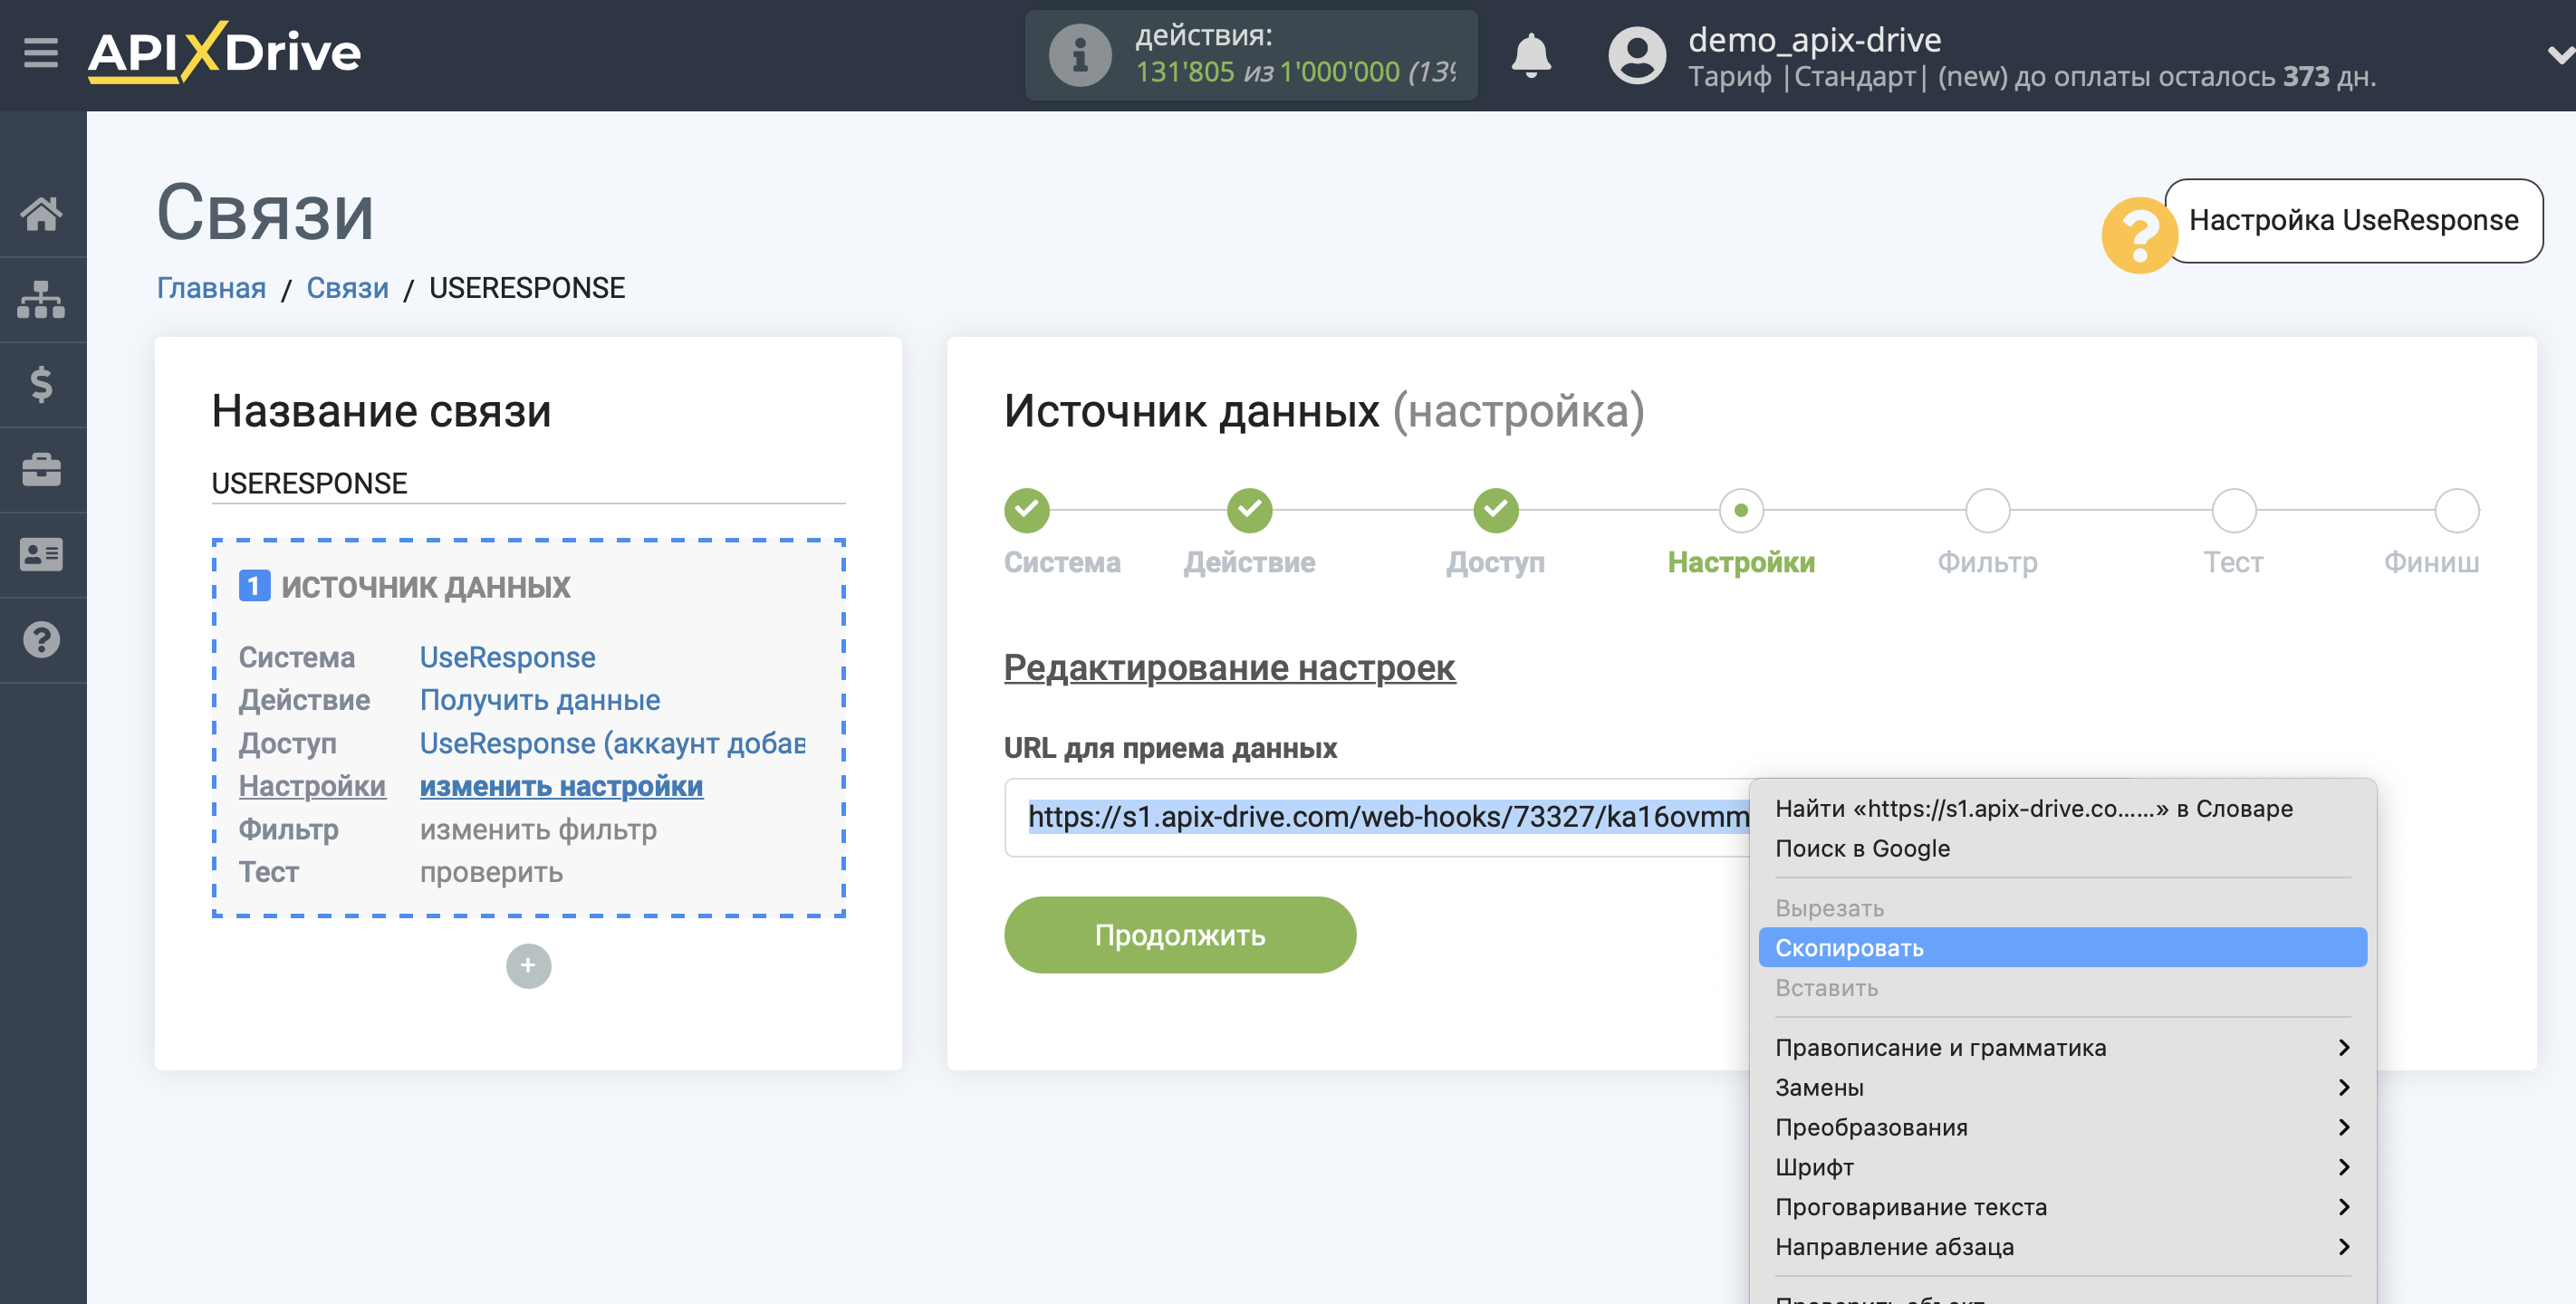Click the Настройки label in source block
The width and height of the screenshot is (2576, 1304).
tap(312, 786)
